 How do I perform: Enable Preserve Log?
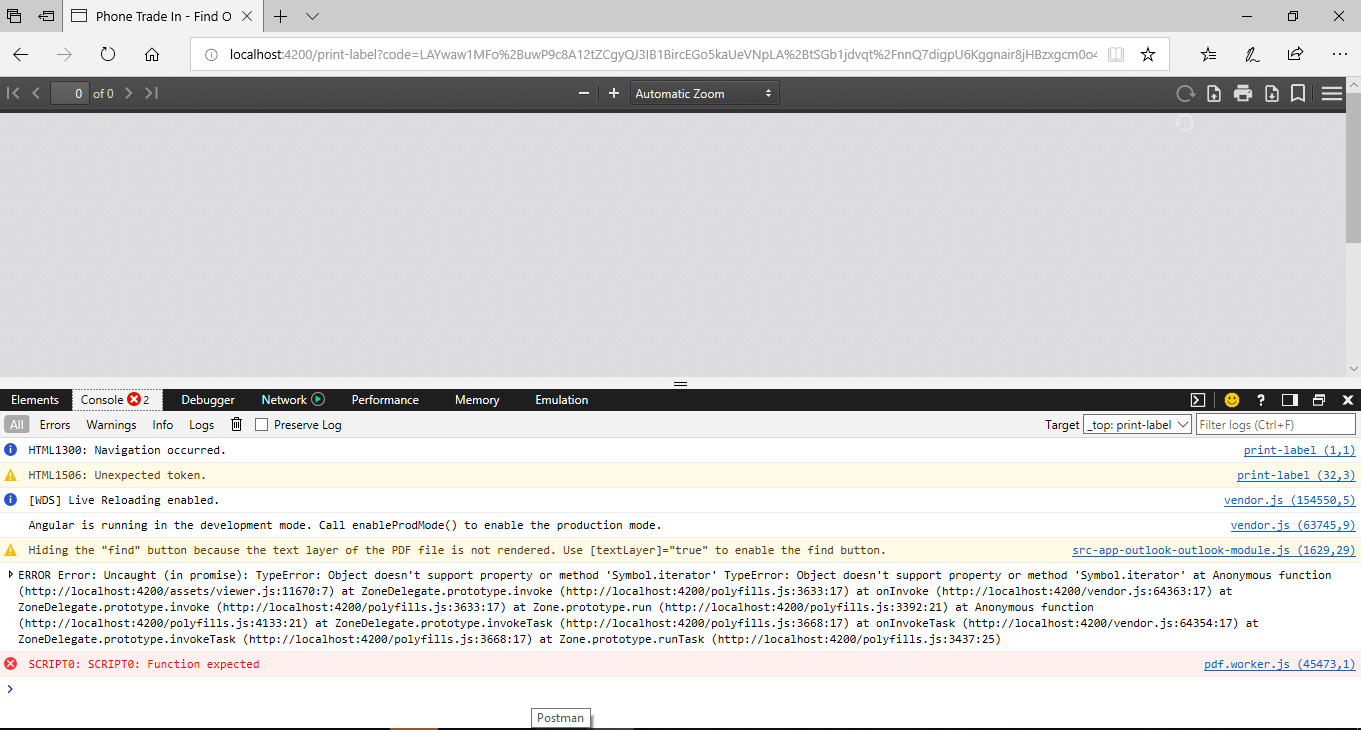tap(261, 424)
